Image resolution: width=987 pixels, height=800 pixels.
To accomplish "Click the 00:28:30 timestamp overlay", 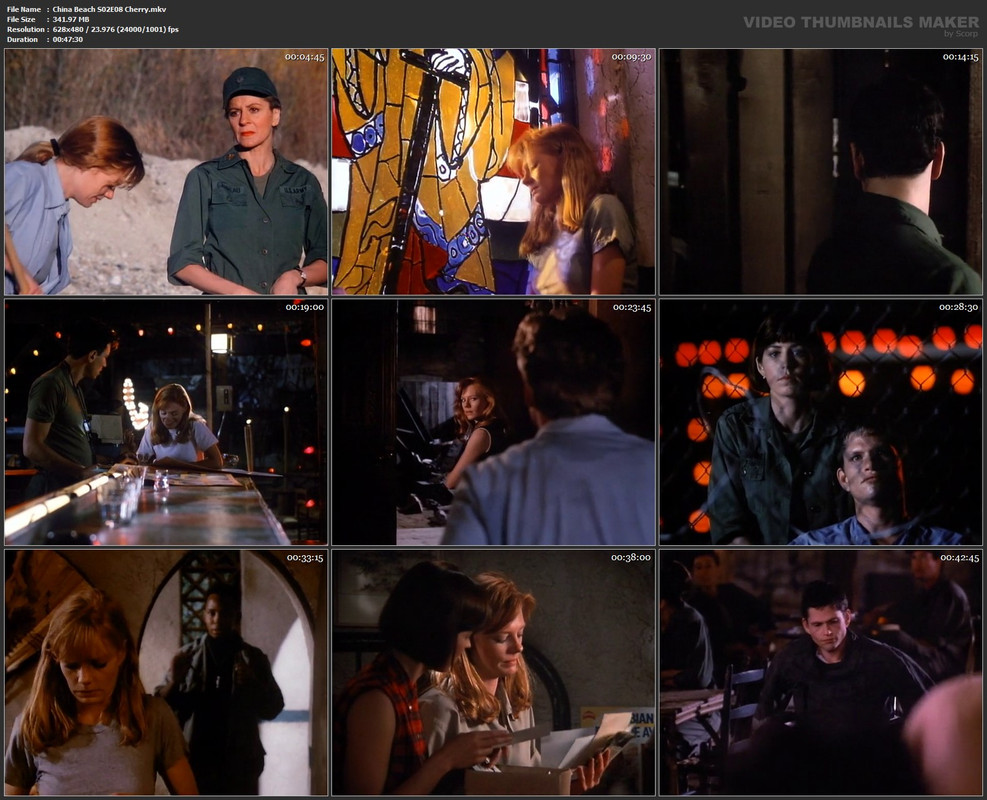I will [959, 307].
